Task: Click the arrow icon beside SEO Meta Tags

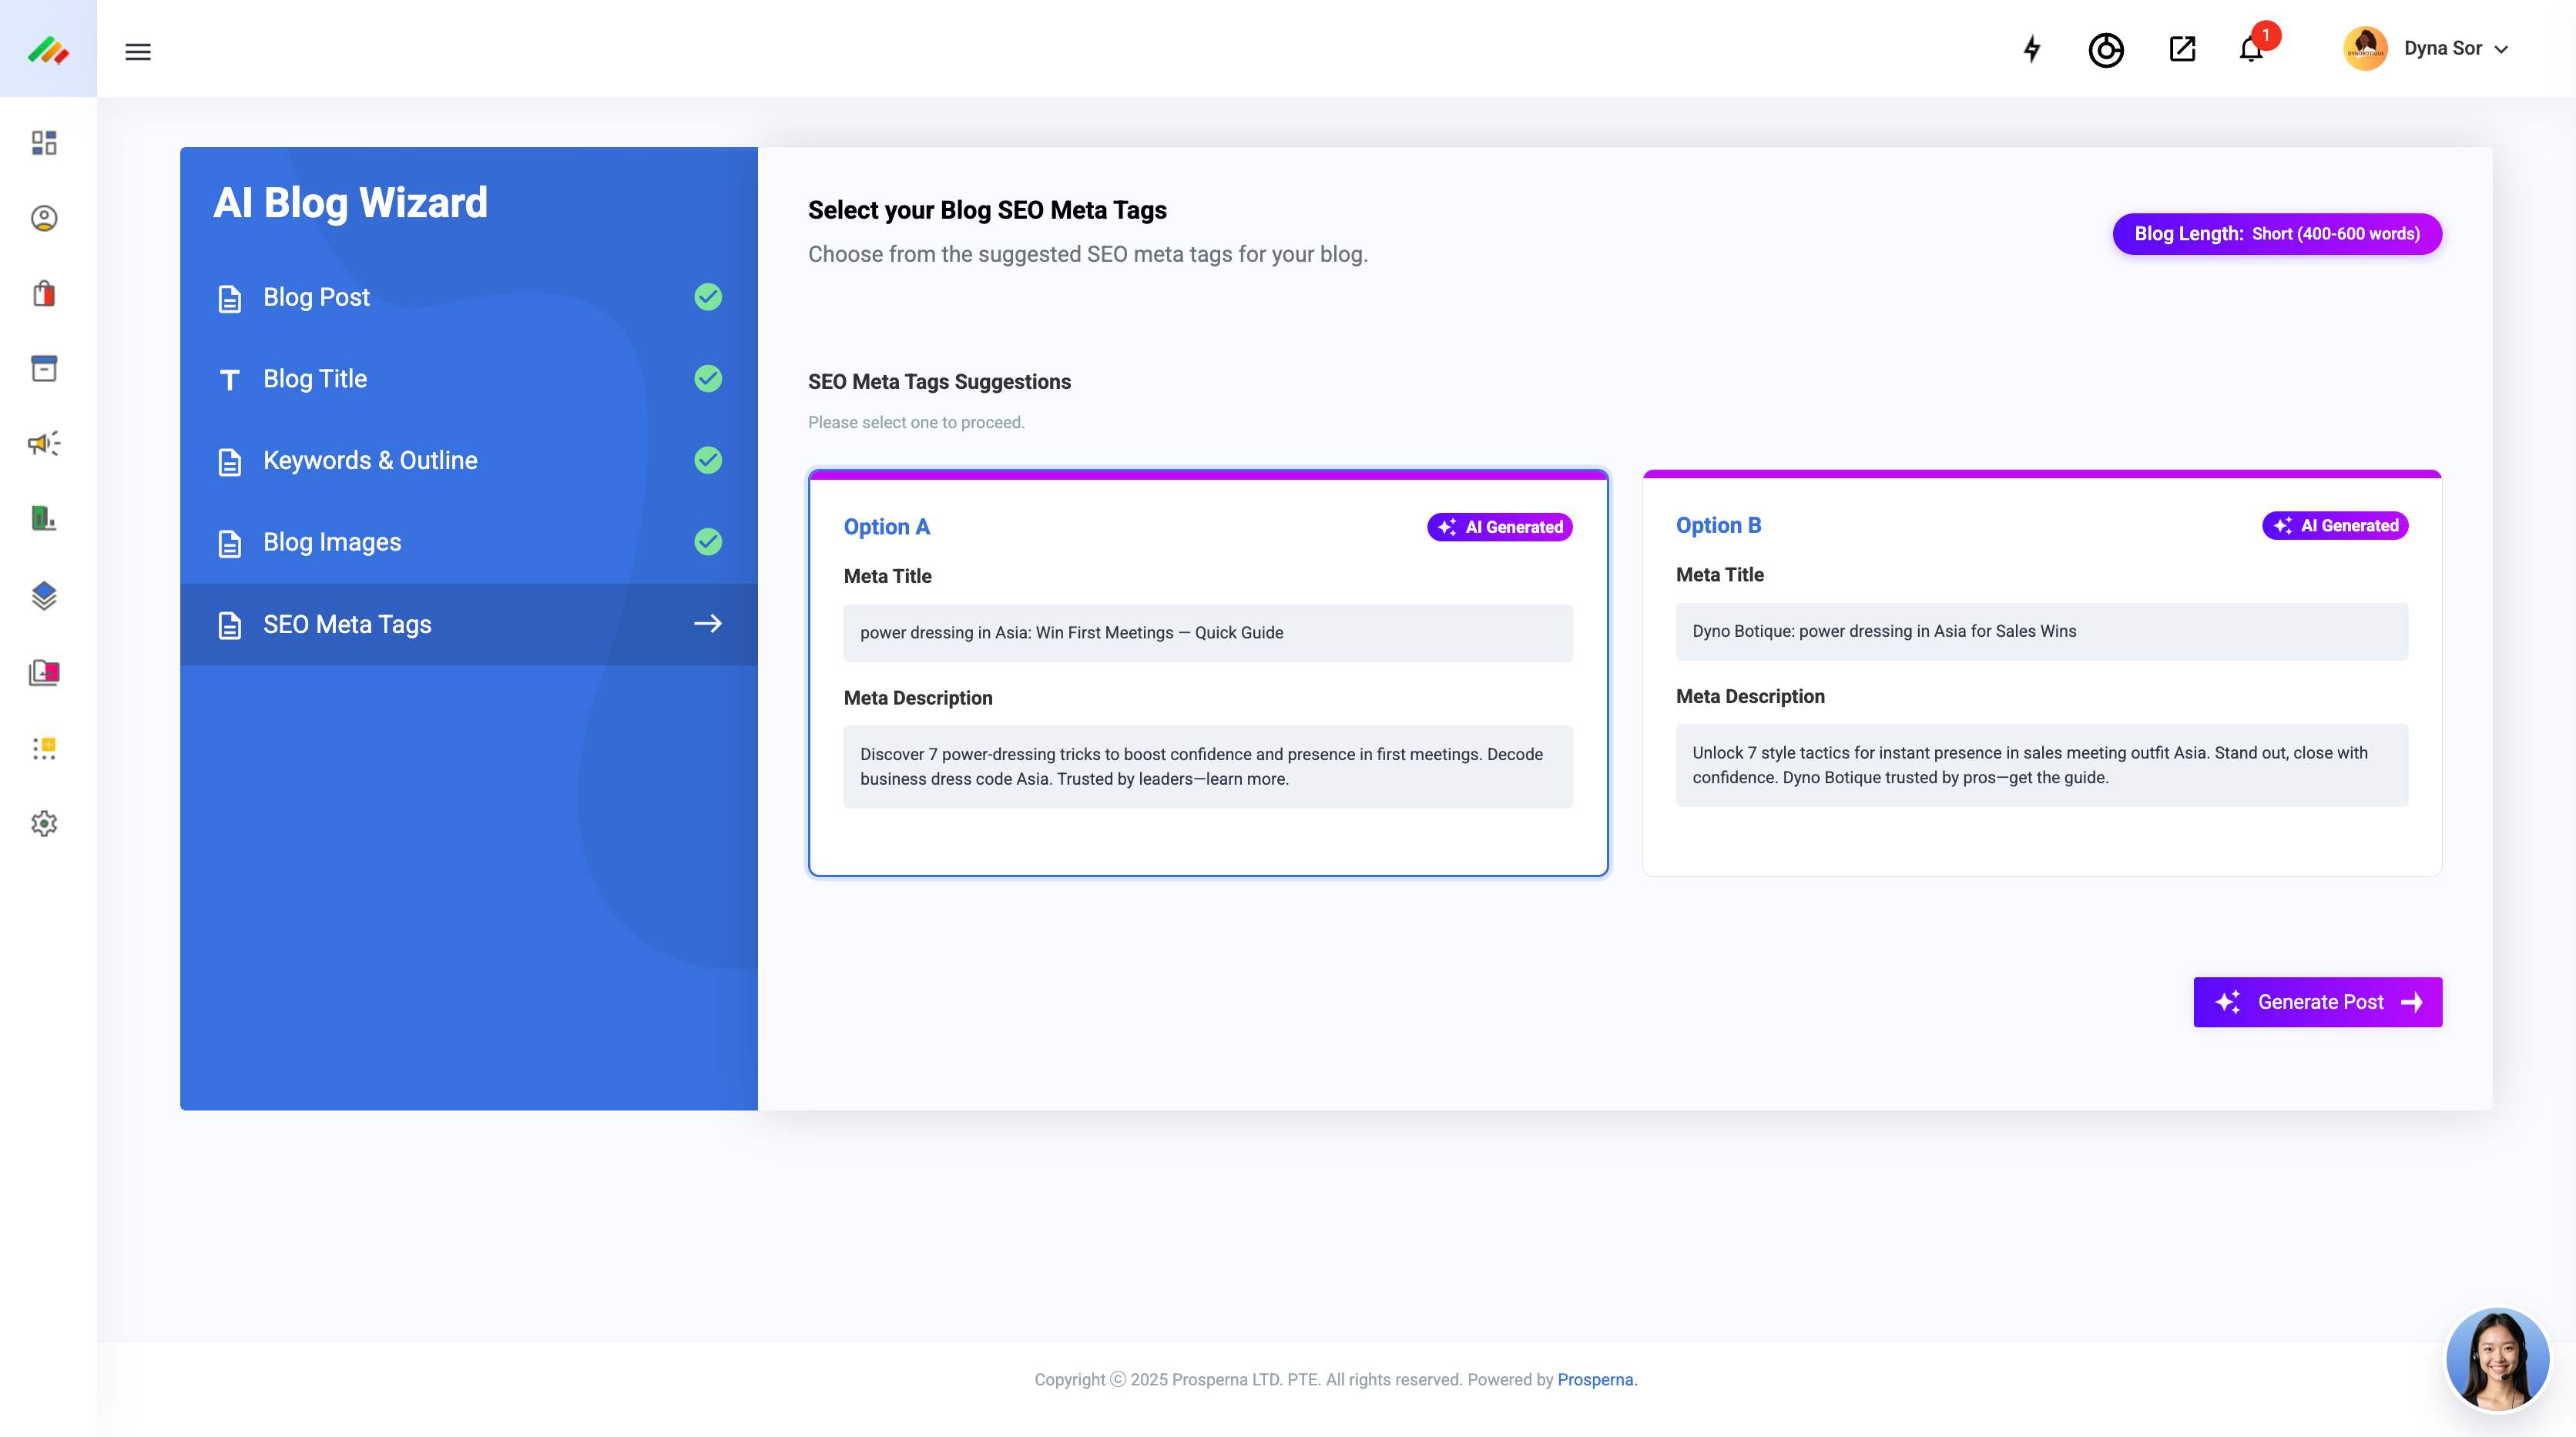Action: [708, 623]
